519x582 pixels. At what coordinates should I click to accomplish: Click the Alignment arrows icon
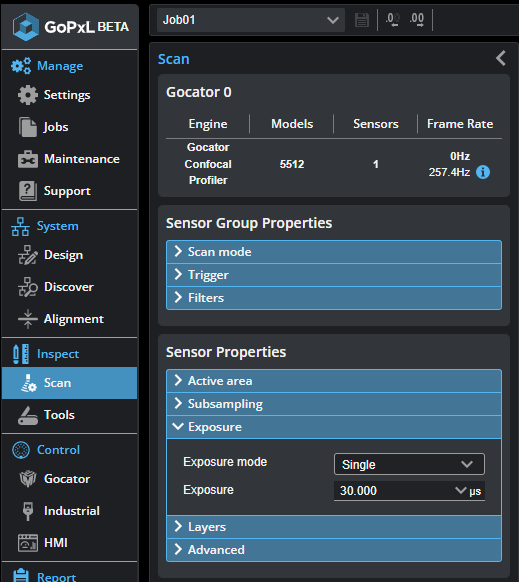[28, 319]
